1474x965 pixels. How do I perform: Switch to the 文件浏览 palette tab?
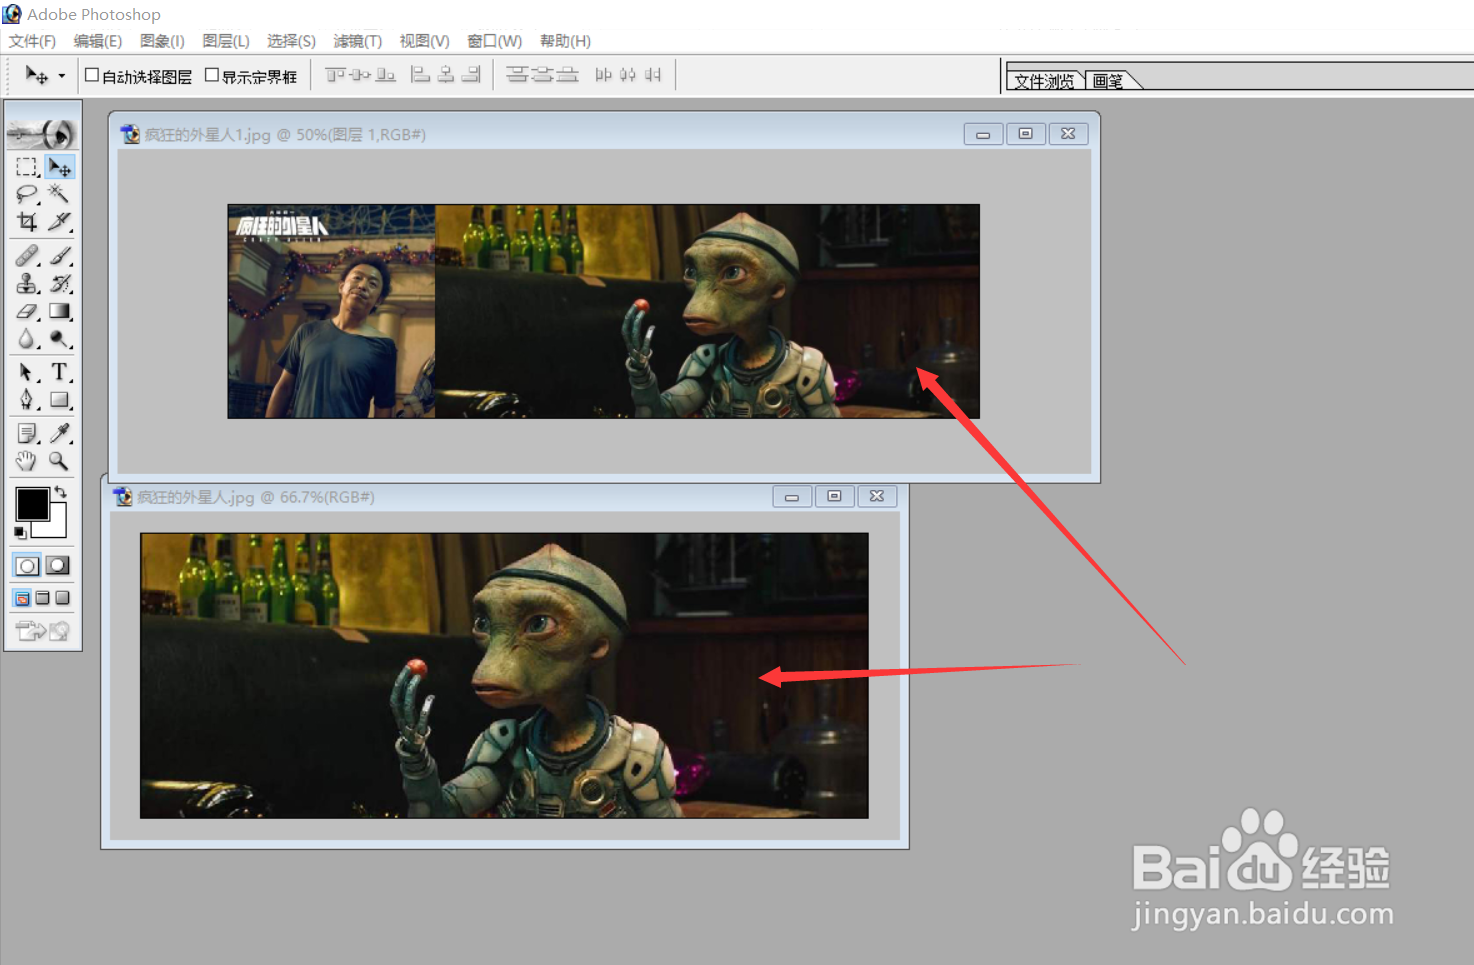tap(1044, 81)
